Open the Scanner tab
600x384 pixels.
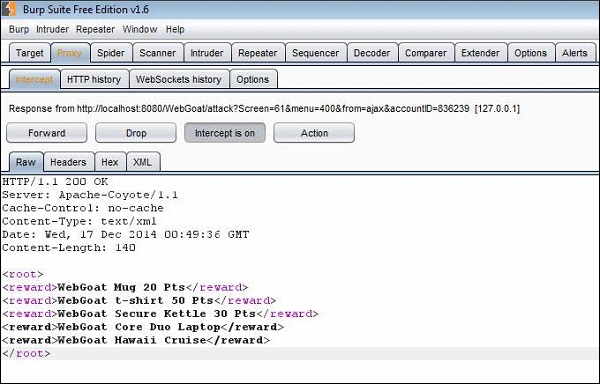[158, 53]
